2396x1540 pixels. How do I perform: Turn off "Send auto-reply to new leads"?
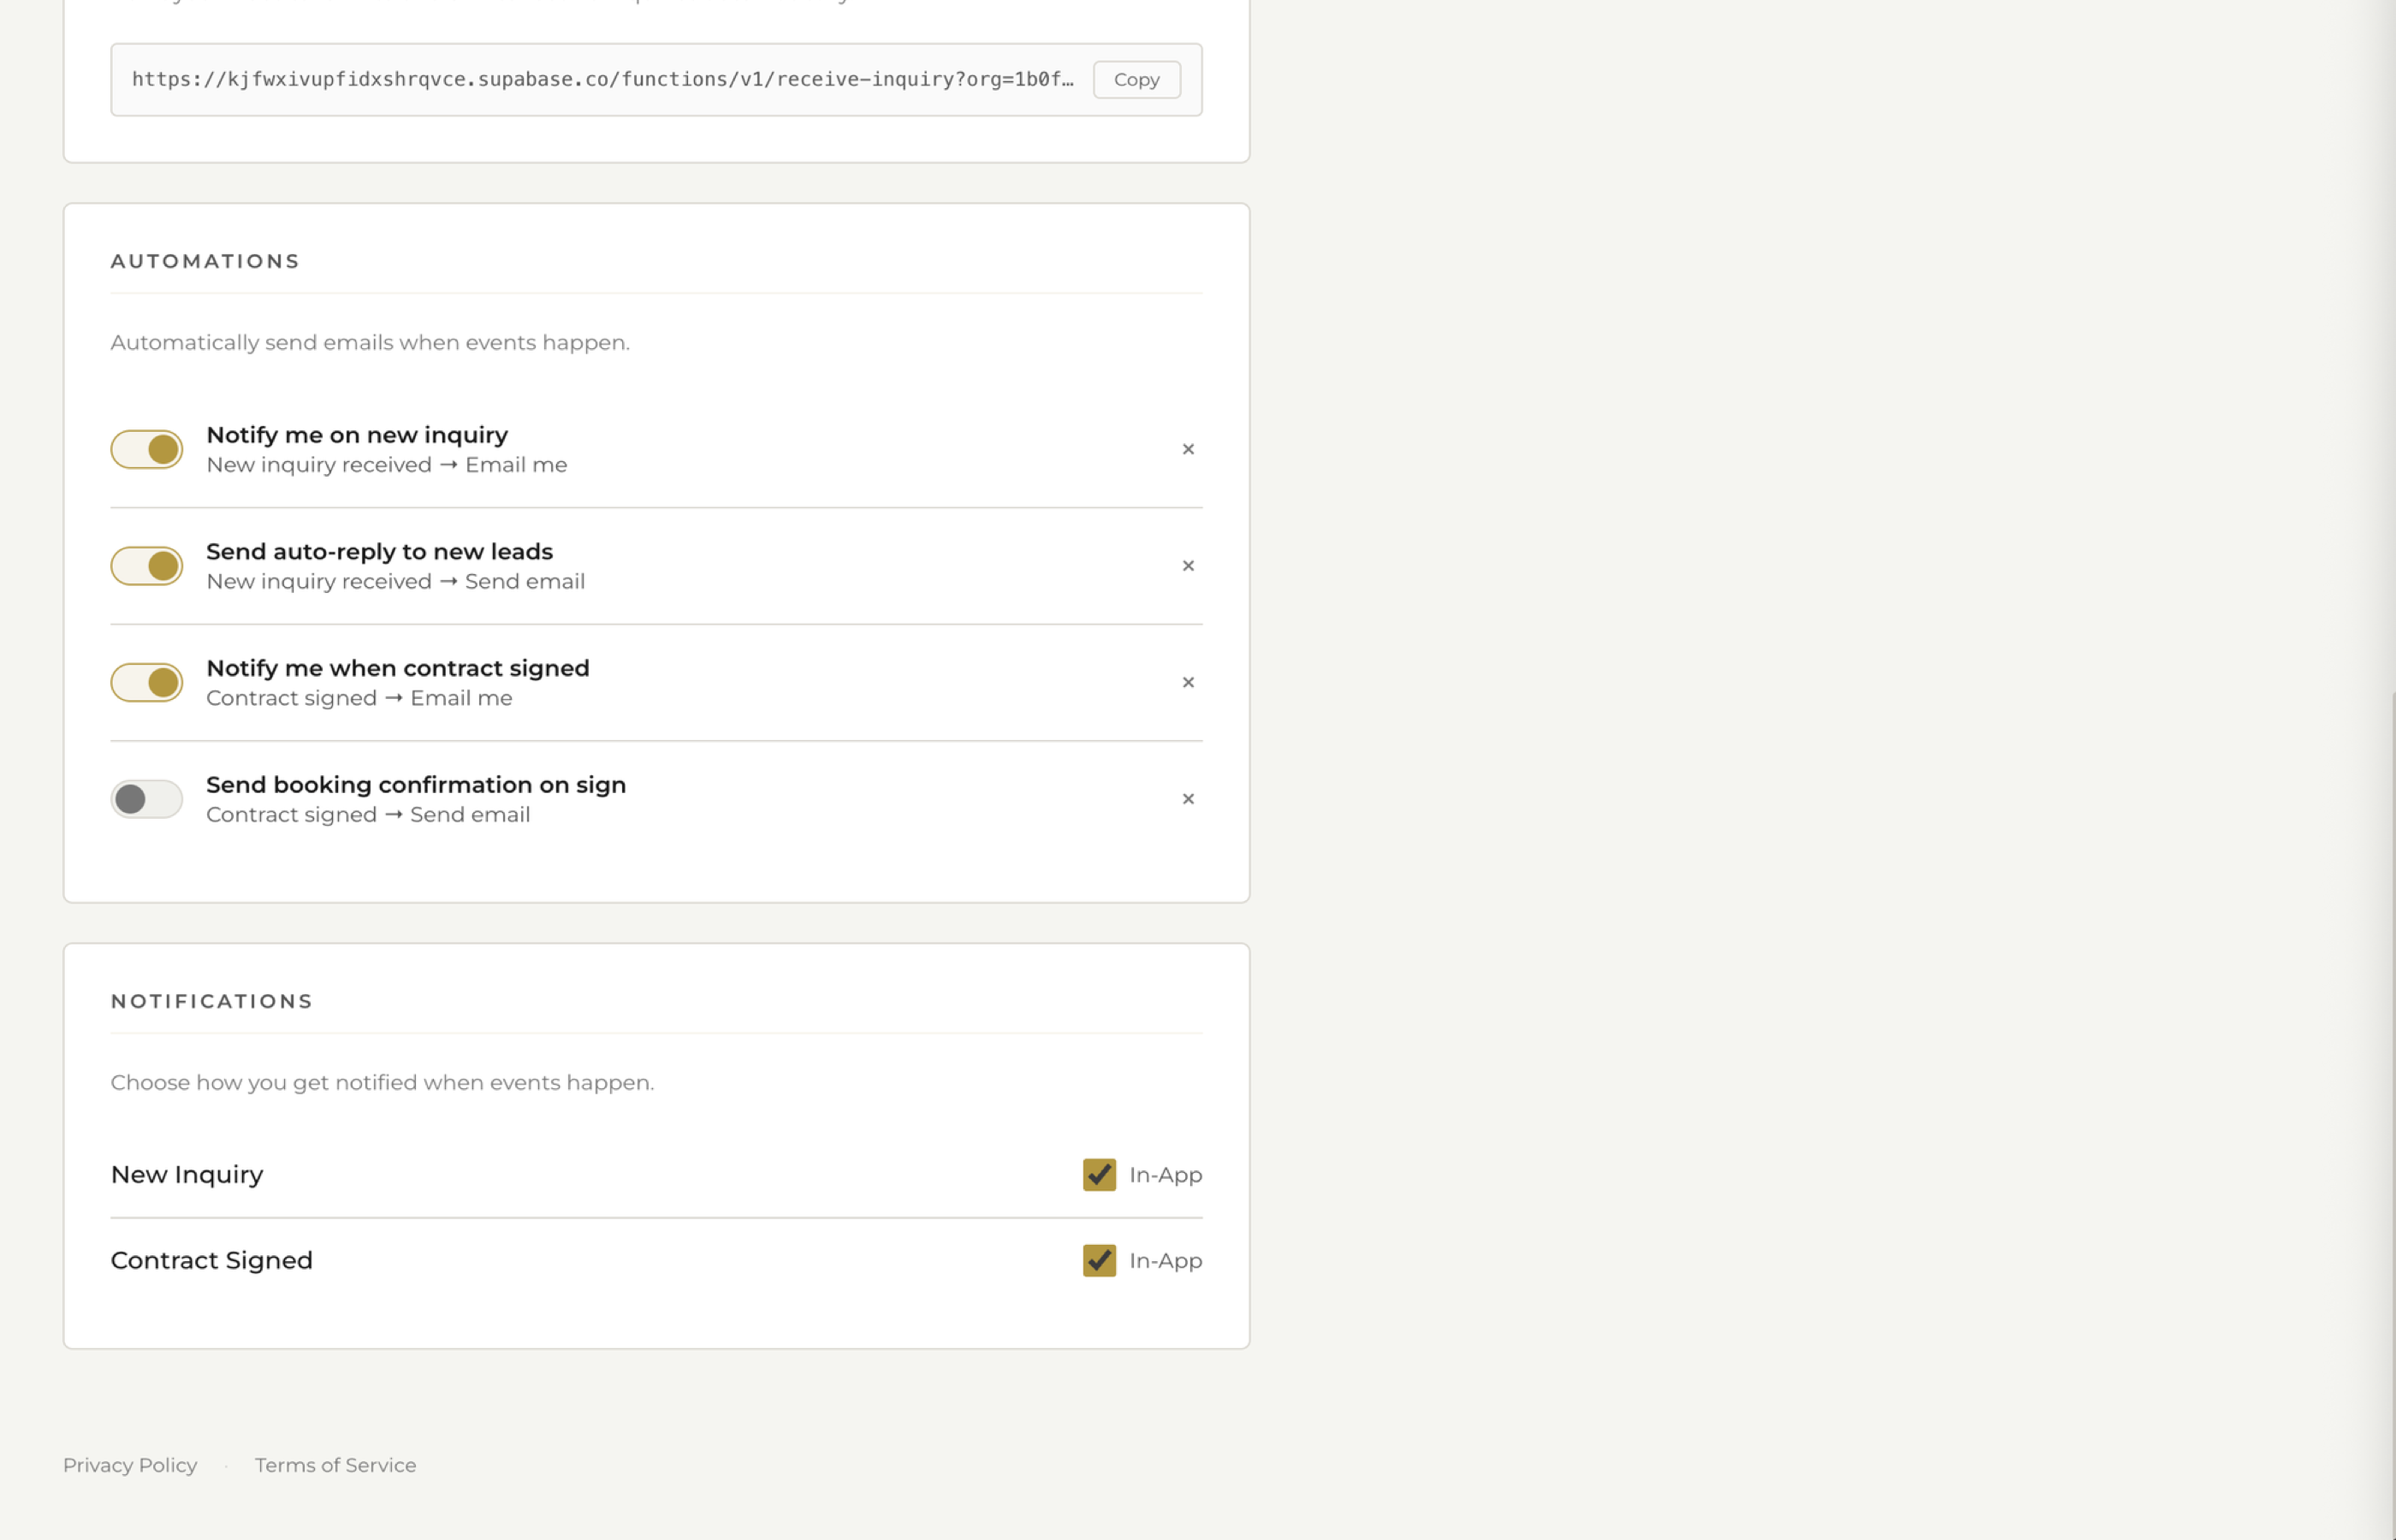pyautogui.click(x=146, y=565)
